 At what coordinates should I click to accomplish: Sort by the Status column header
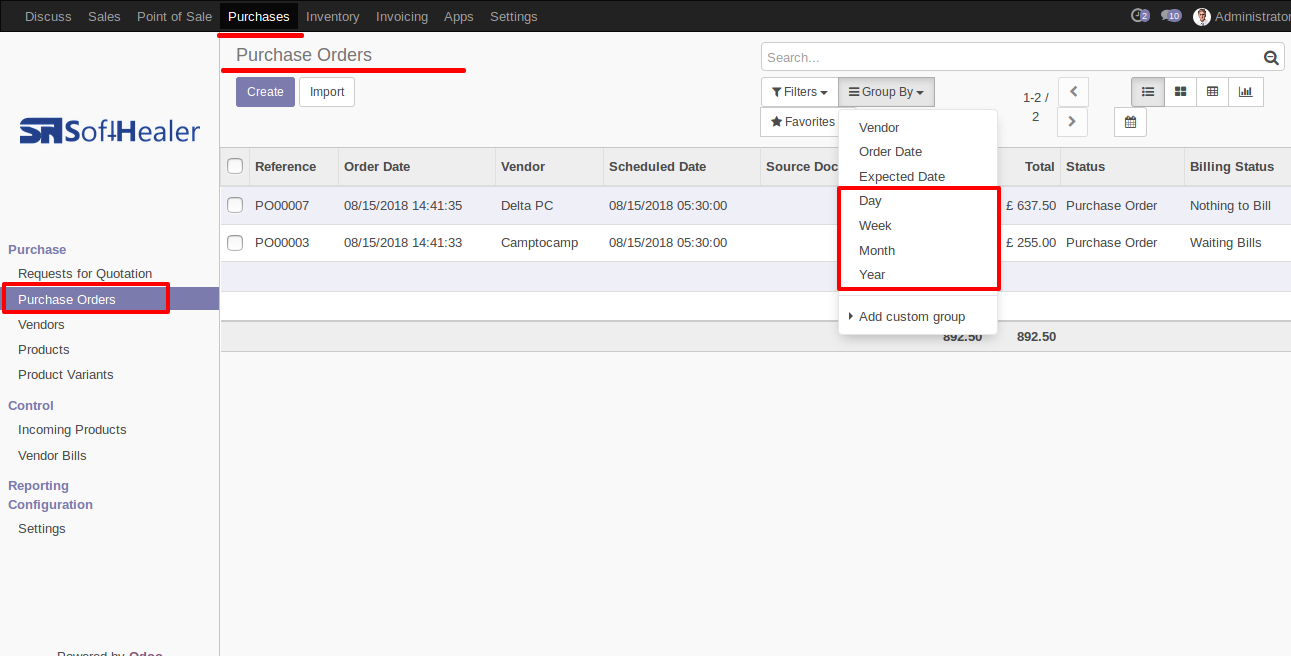(1085, 166)
